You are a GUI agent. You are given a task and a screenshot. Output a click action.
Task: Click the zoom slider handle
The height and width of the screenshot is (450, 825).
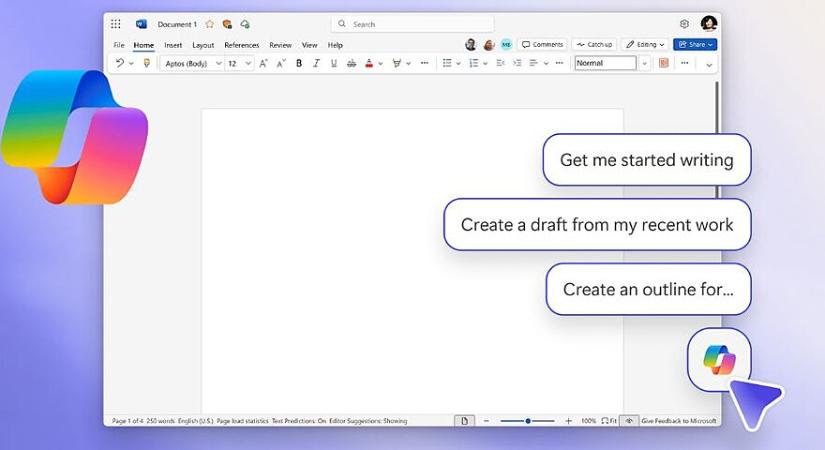(x=528, y=421)
